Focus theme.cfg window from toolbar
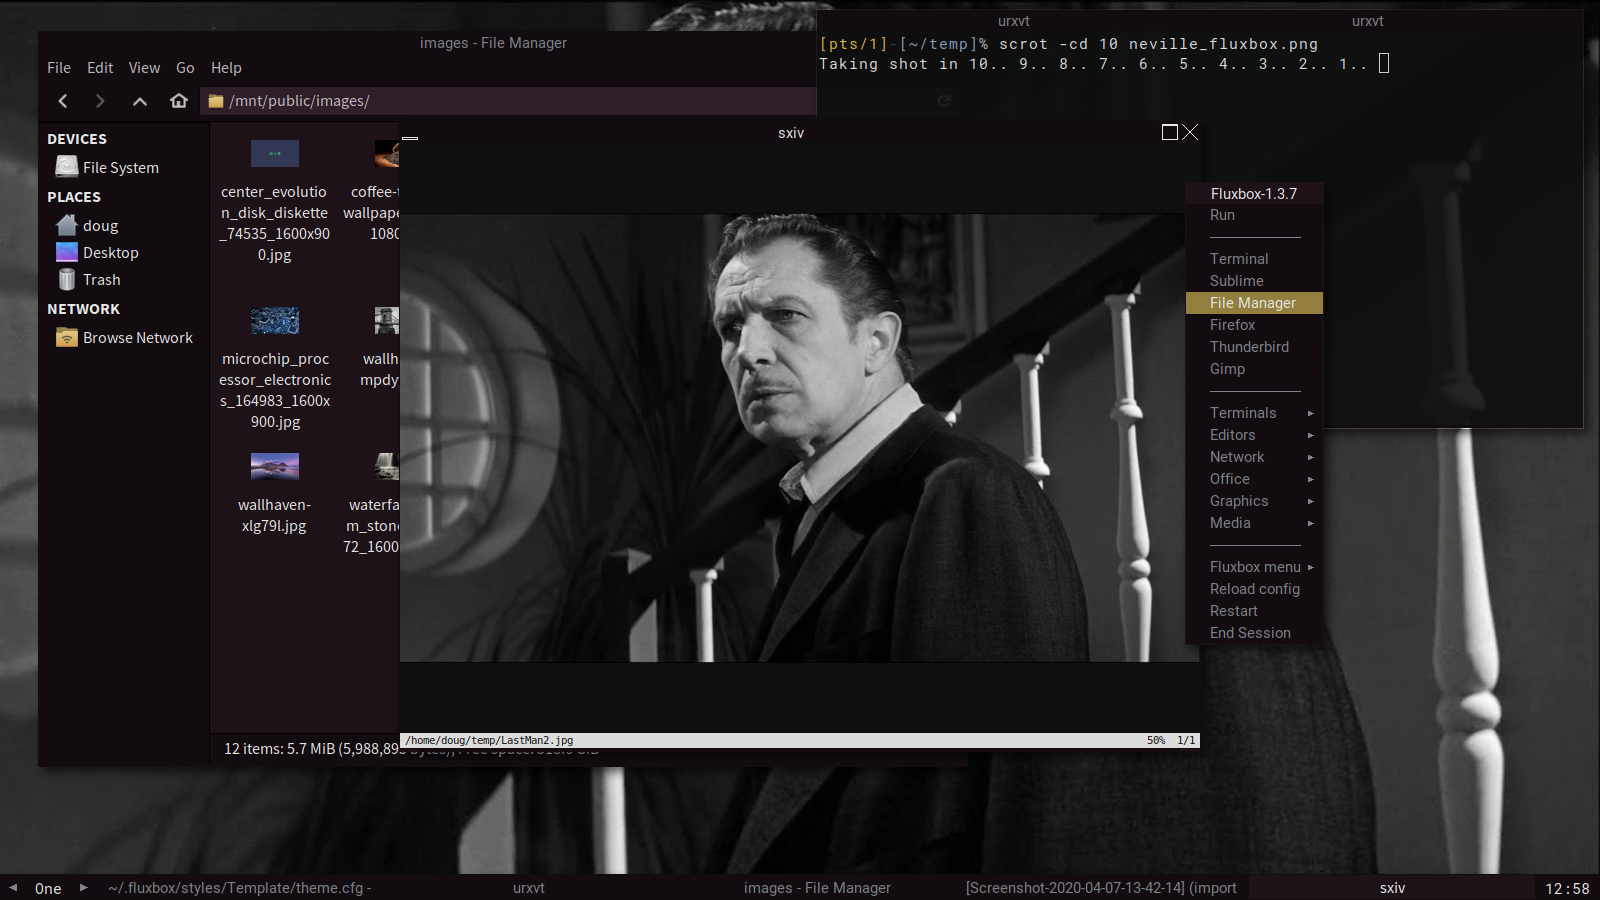Image resolution: width=1600 pixels, height=900 pixels. click(240, 888)
